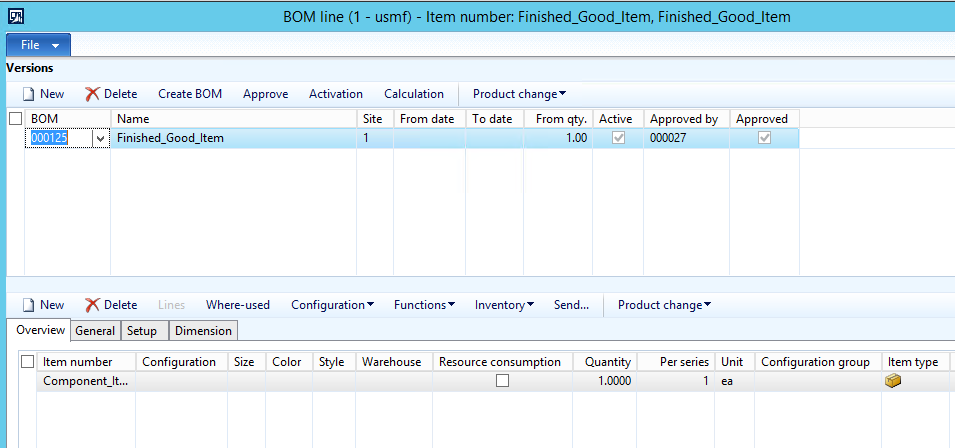Viewport: 955px width, 448px height.
Task: Toggle the select-all checkbox in BOM lines grid header
Action: coord(28,362)
